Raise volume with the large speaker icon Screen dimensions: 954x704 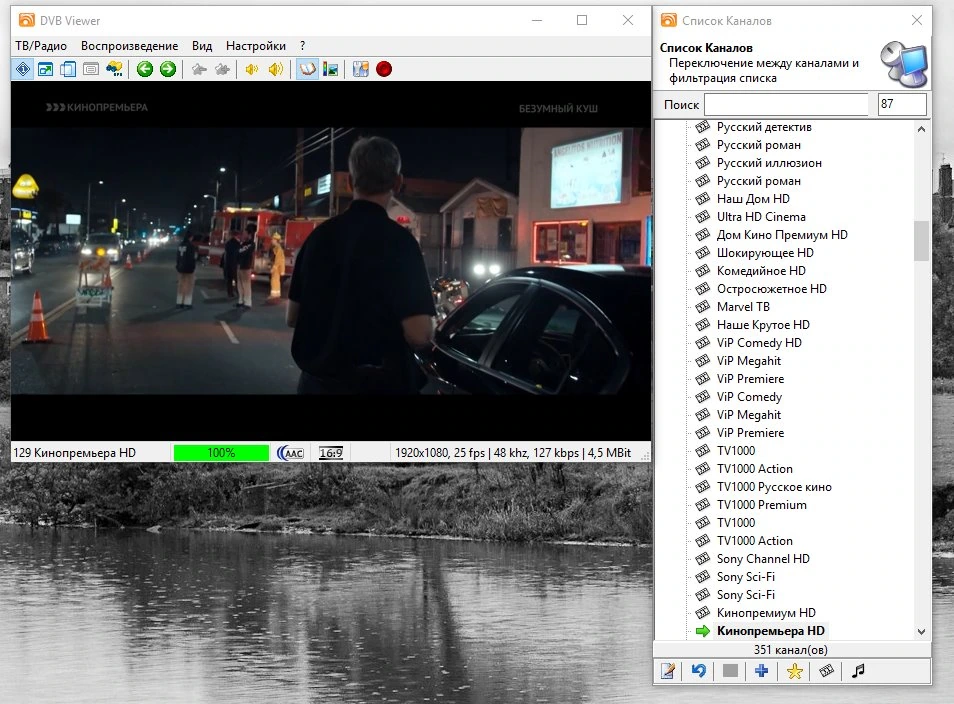click(x=276, y=69)
